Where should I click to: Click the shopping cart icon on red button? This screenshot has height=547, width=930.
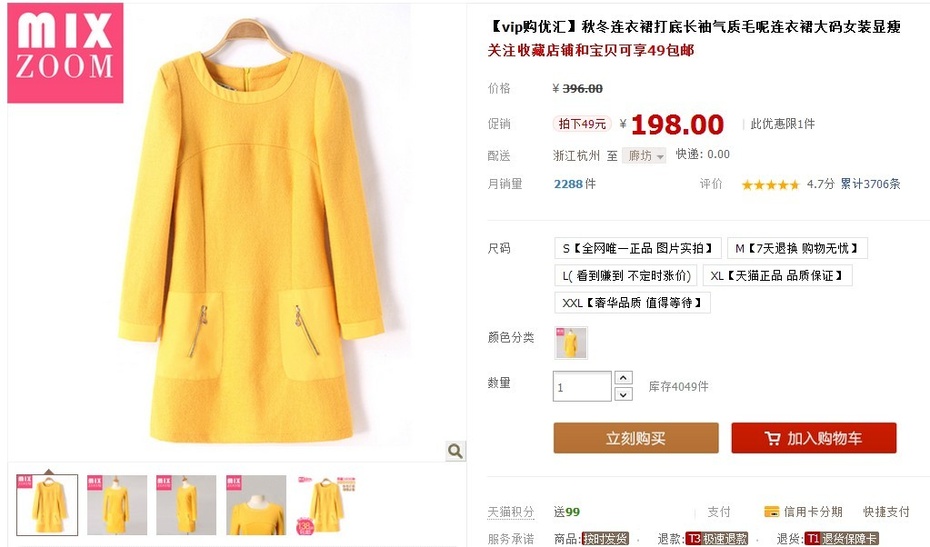click(772, 438)
